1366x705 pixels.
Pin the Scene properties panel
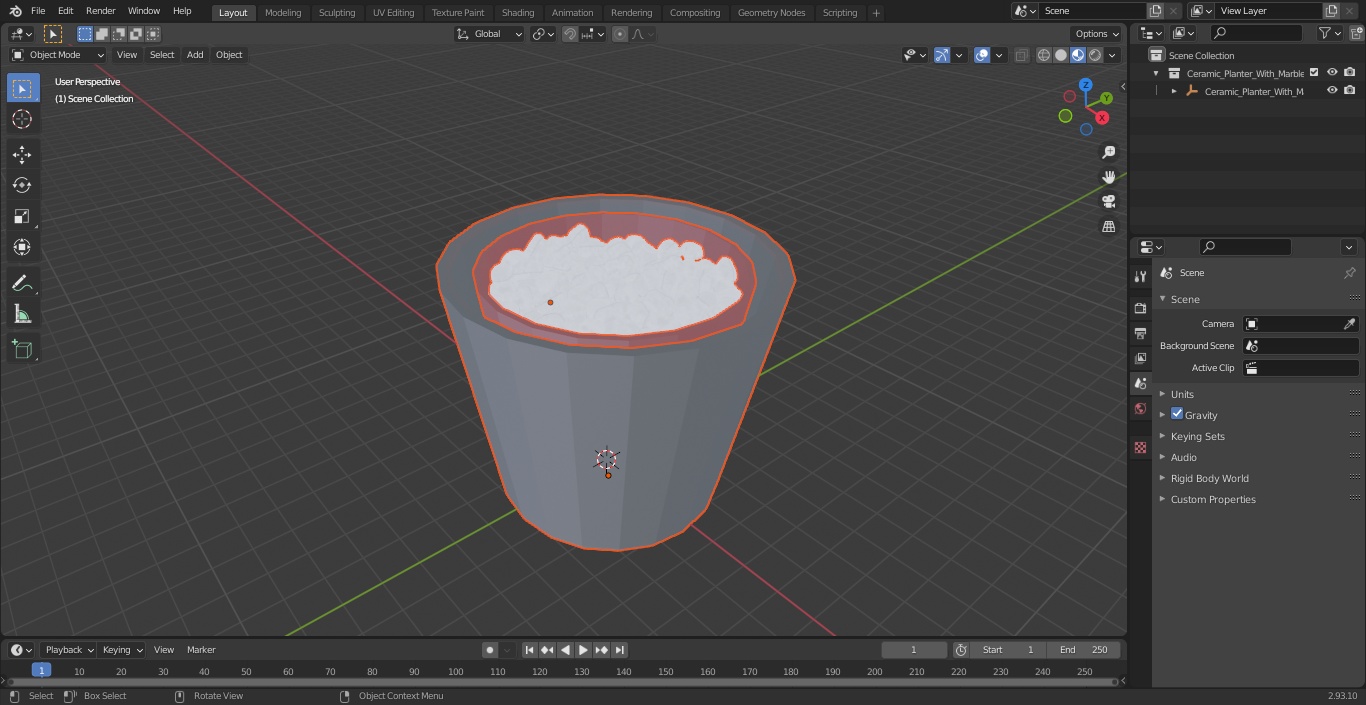1349,273
